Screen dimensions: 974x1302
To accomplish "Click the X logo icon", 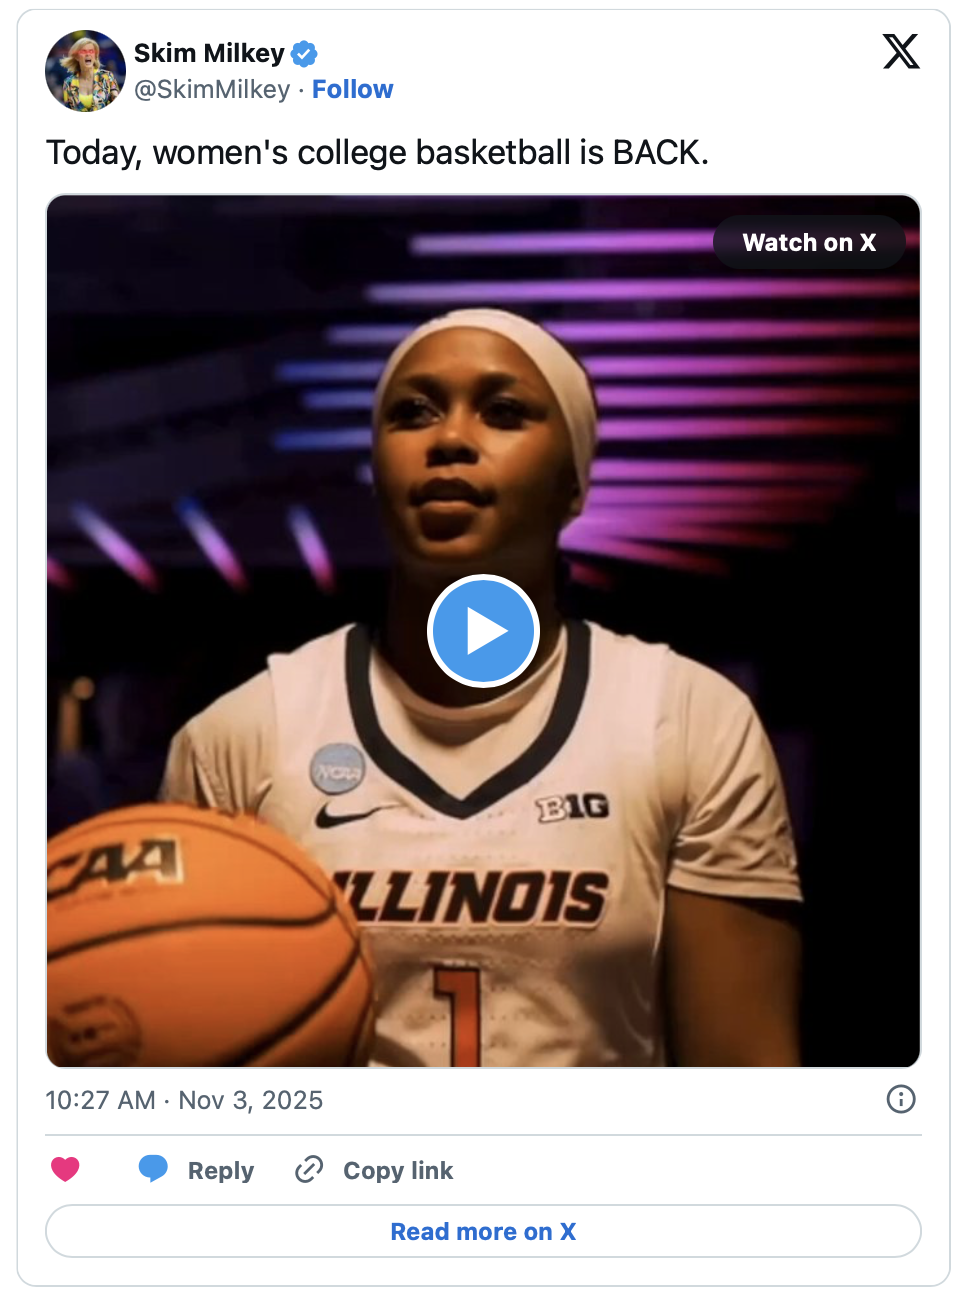I will (x=900, y=52).
